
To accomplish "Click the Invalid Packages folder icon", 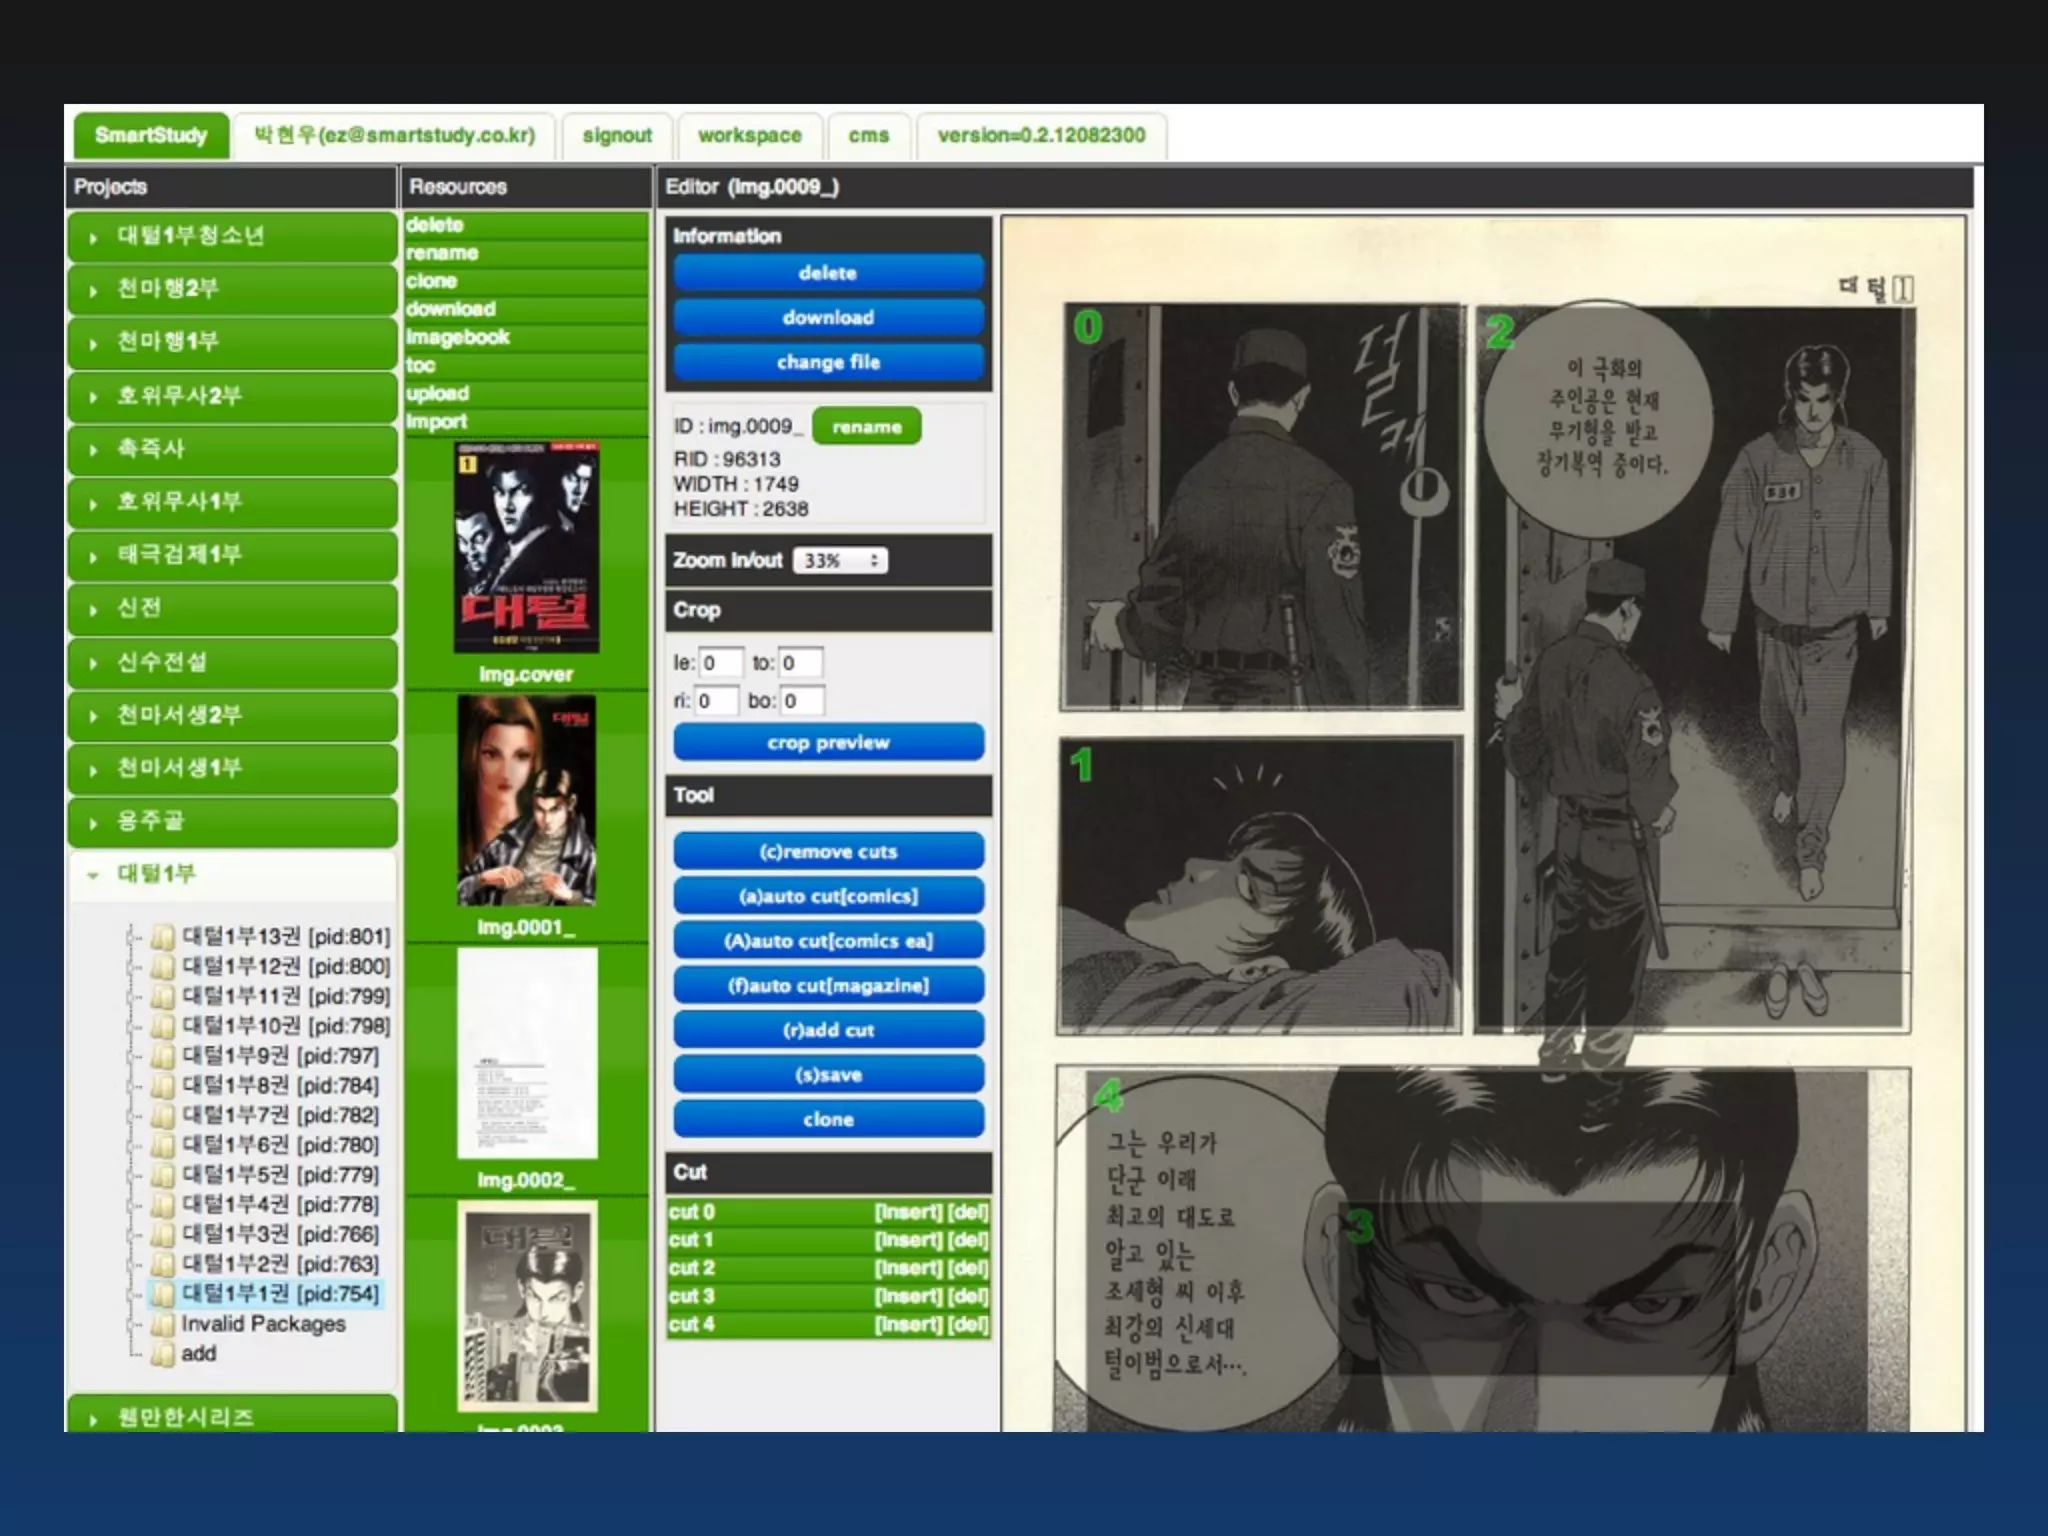I will (162, 1324).
